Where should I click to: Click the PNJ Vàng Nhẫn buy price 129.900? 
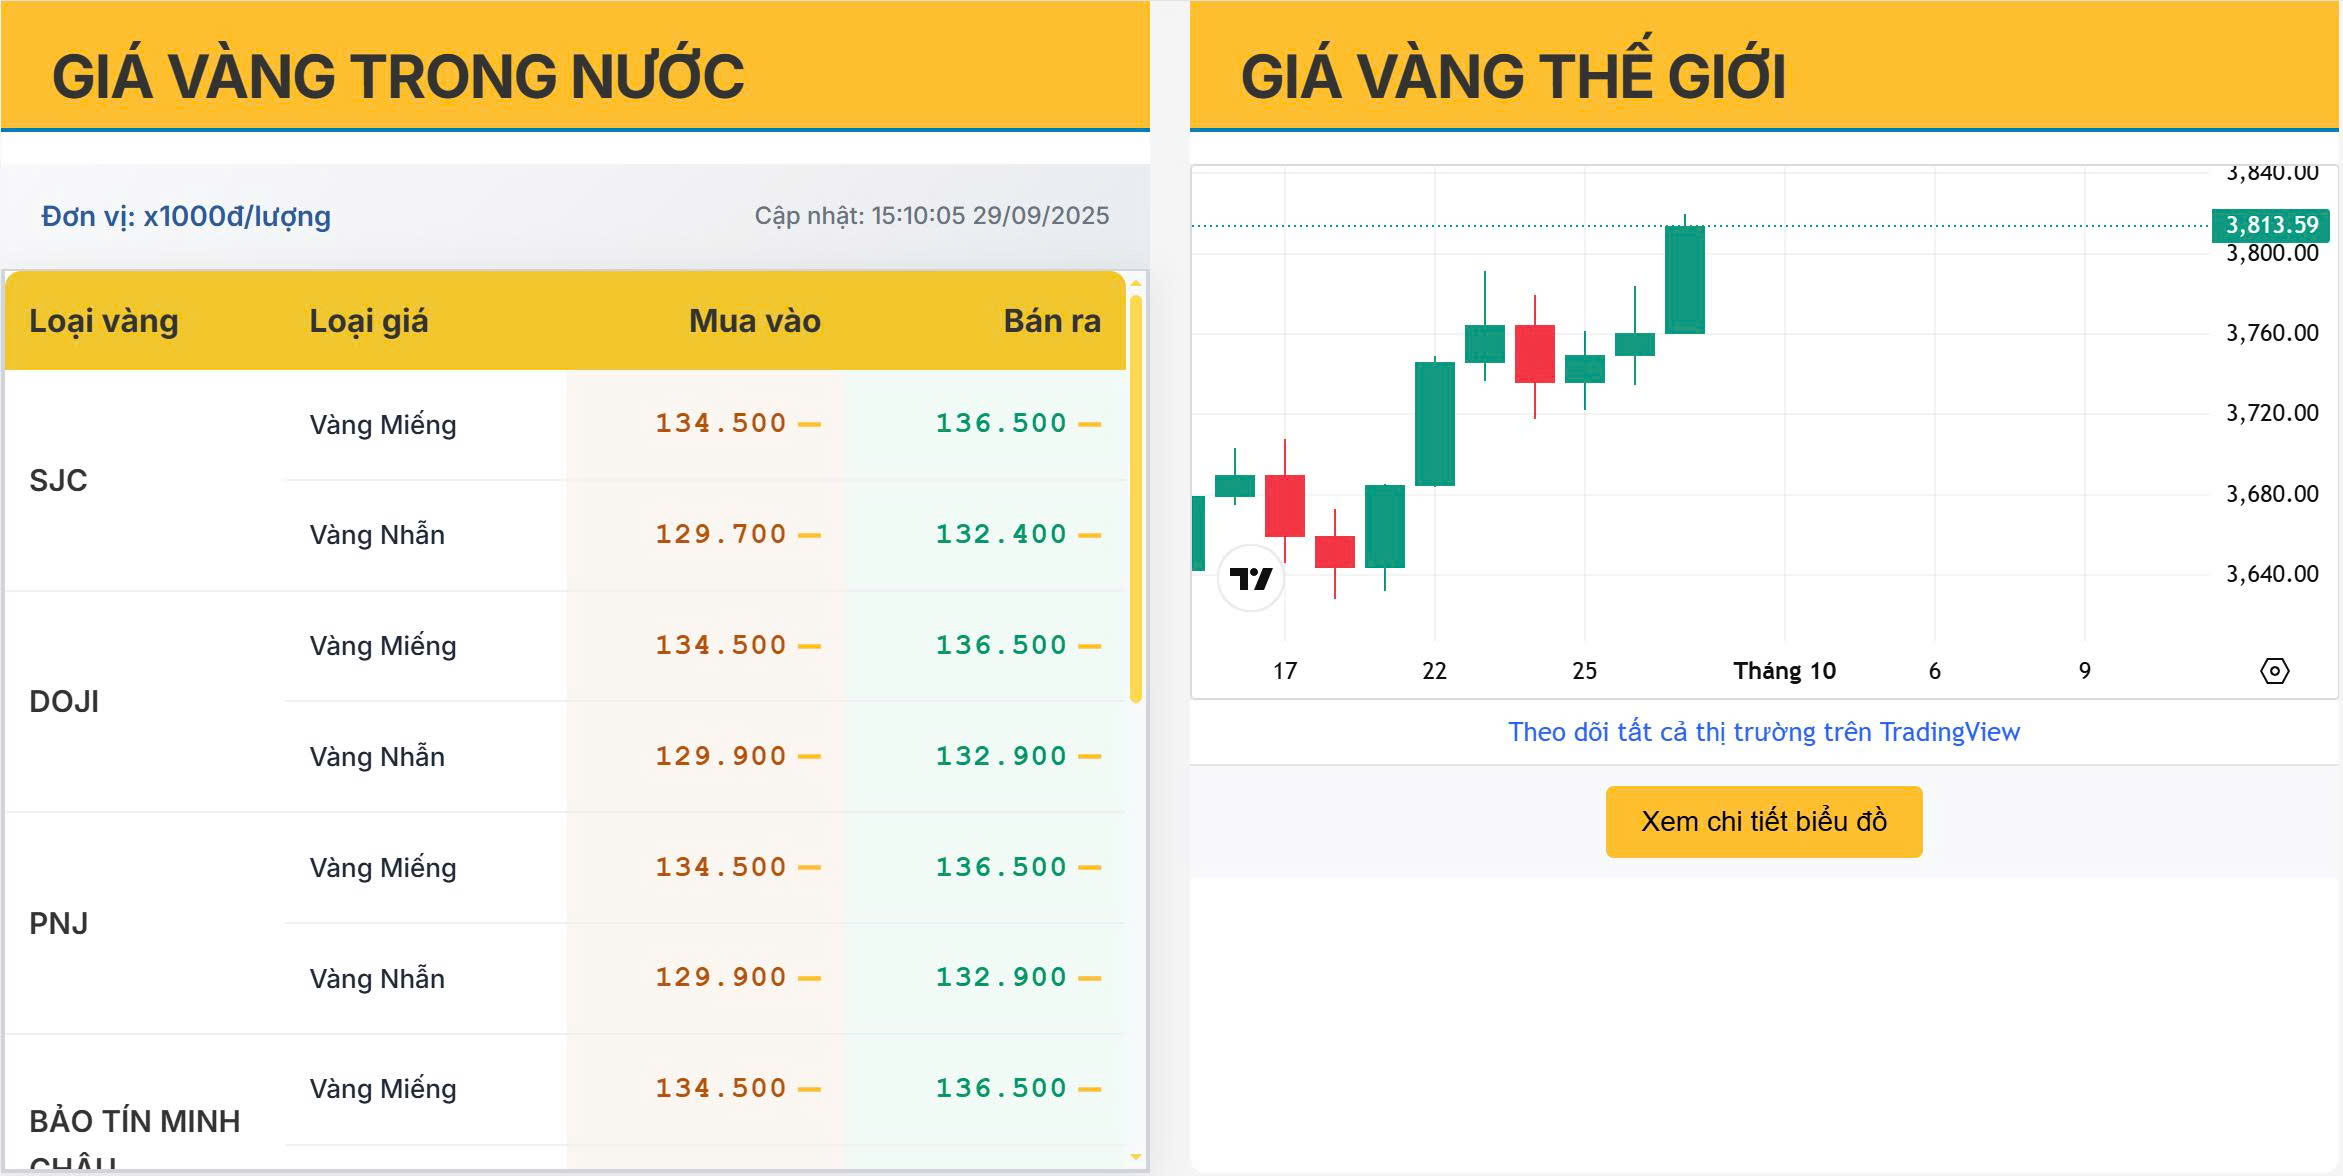[x=720, y=978]
